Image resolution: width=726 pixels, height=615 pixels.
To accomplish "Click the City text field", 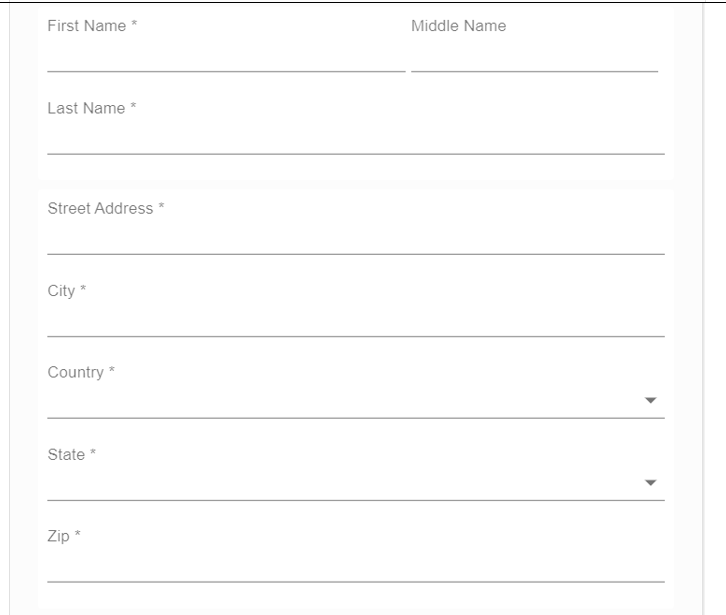I will pyautogui.click(x=355, y=320).
